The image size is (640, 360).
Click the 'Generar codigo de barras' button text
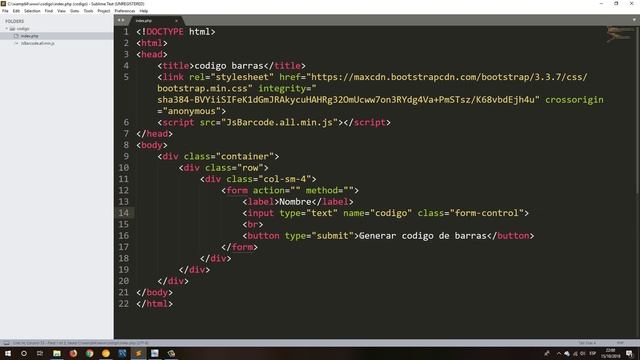(x=422, y=236)
